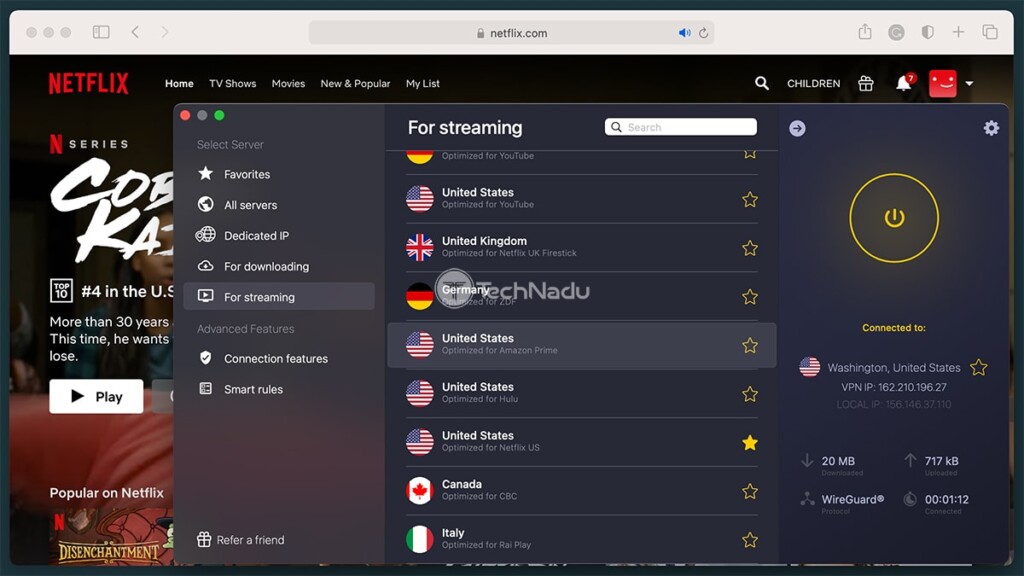Unfavorite the Netflix US server star

click(x=750, y=443)
